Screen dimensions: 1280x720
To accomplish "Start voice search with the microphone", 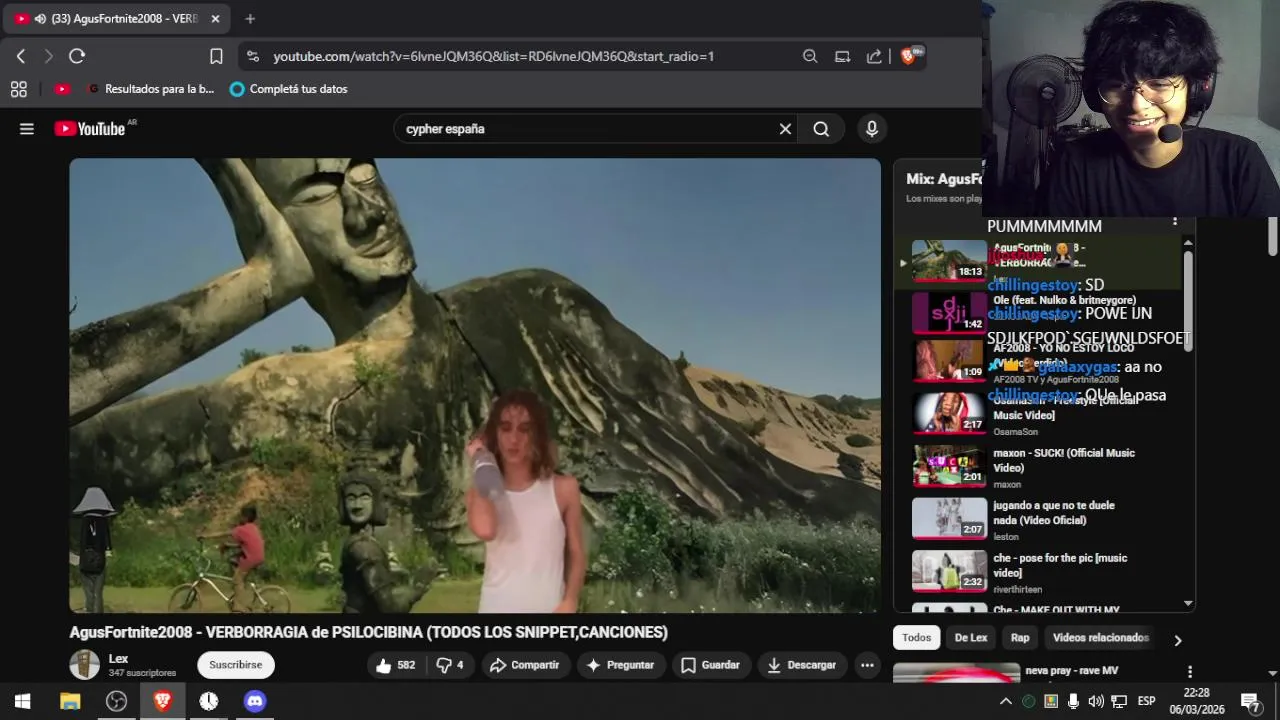I will [x=872, y=129].
